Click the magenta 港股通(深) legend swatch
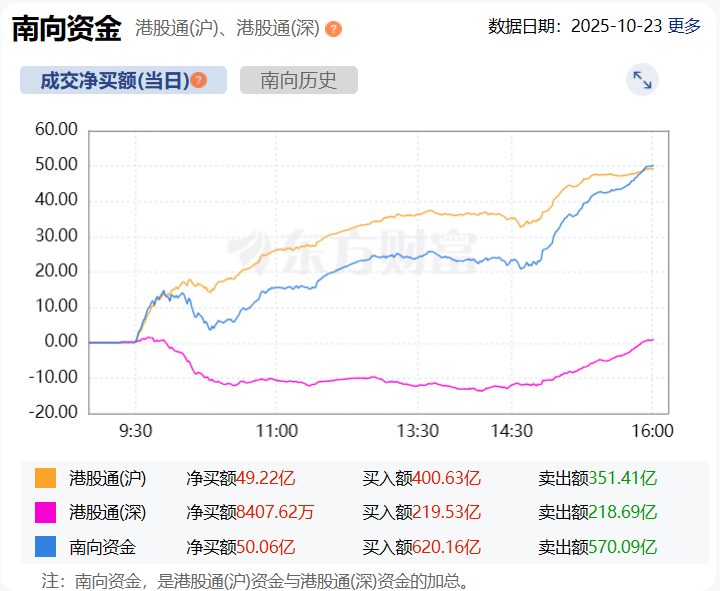 click(46, 513)
